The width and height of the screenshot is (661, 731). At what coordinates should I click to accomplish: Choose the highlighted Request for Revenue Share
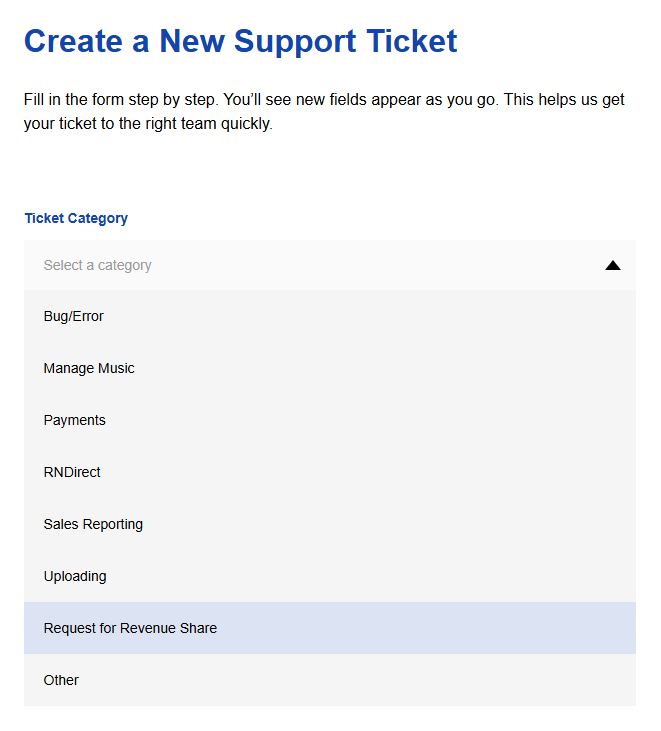[x=130, y=628]
